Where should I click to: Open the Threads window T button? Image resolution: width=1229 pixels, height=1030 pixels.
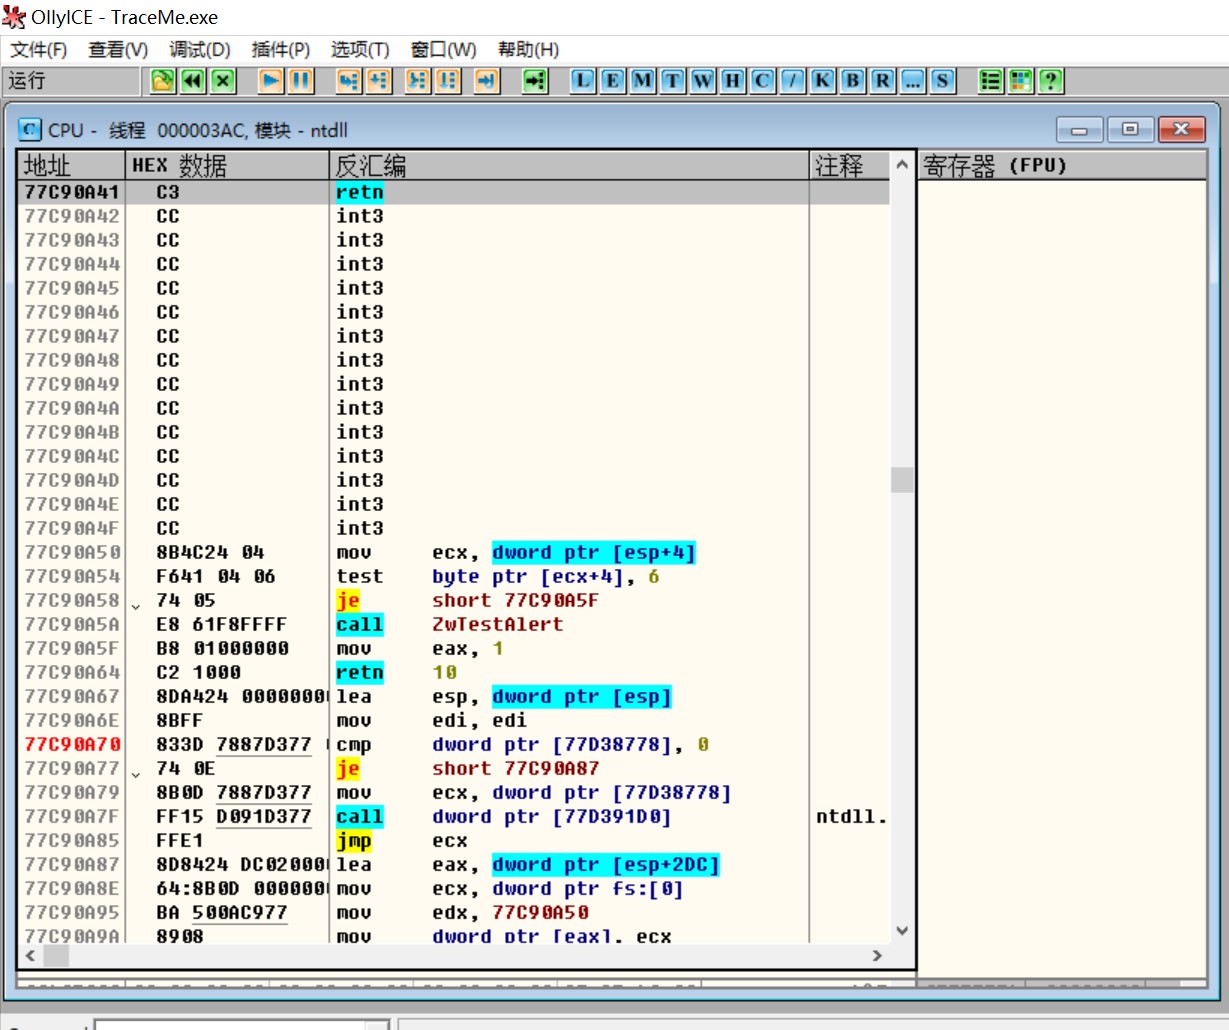673,81
